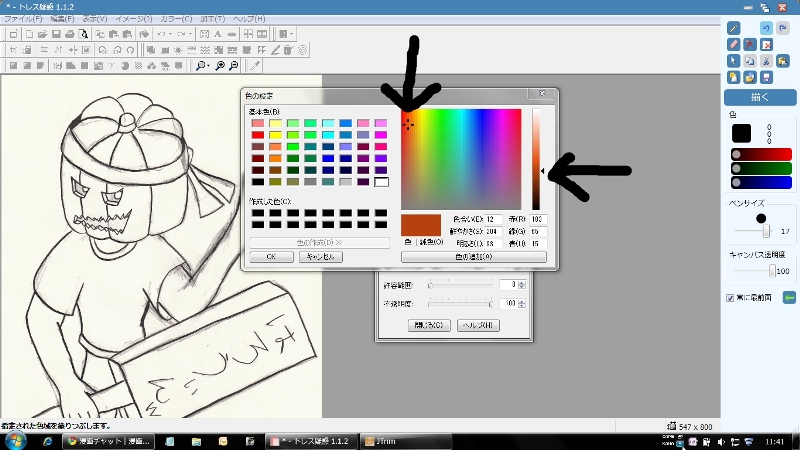Click the 描く draw button
Image resolution: width=800 pixels, height=450 pixels.
click(x=760, y=97)
